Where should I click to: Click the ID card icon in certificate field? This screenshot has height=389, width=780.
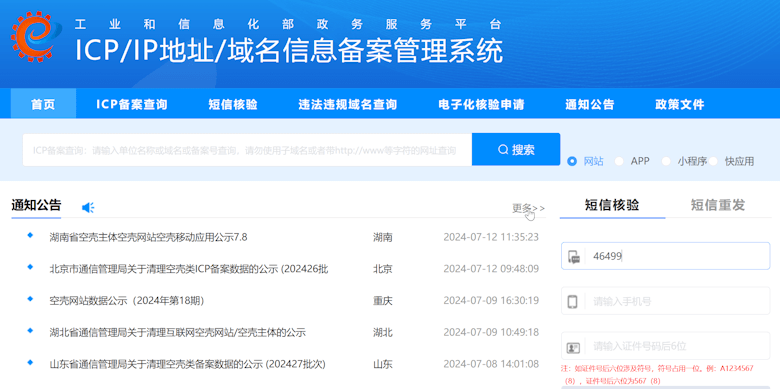[x=574, y=347]
